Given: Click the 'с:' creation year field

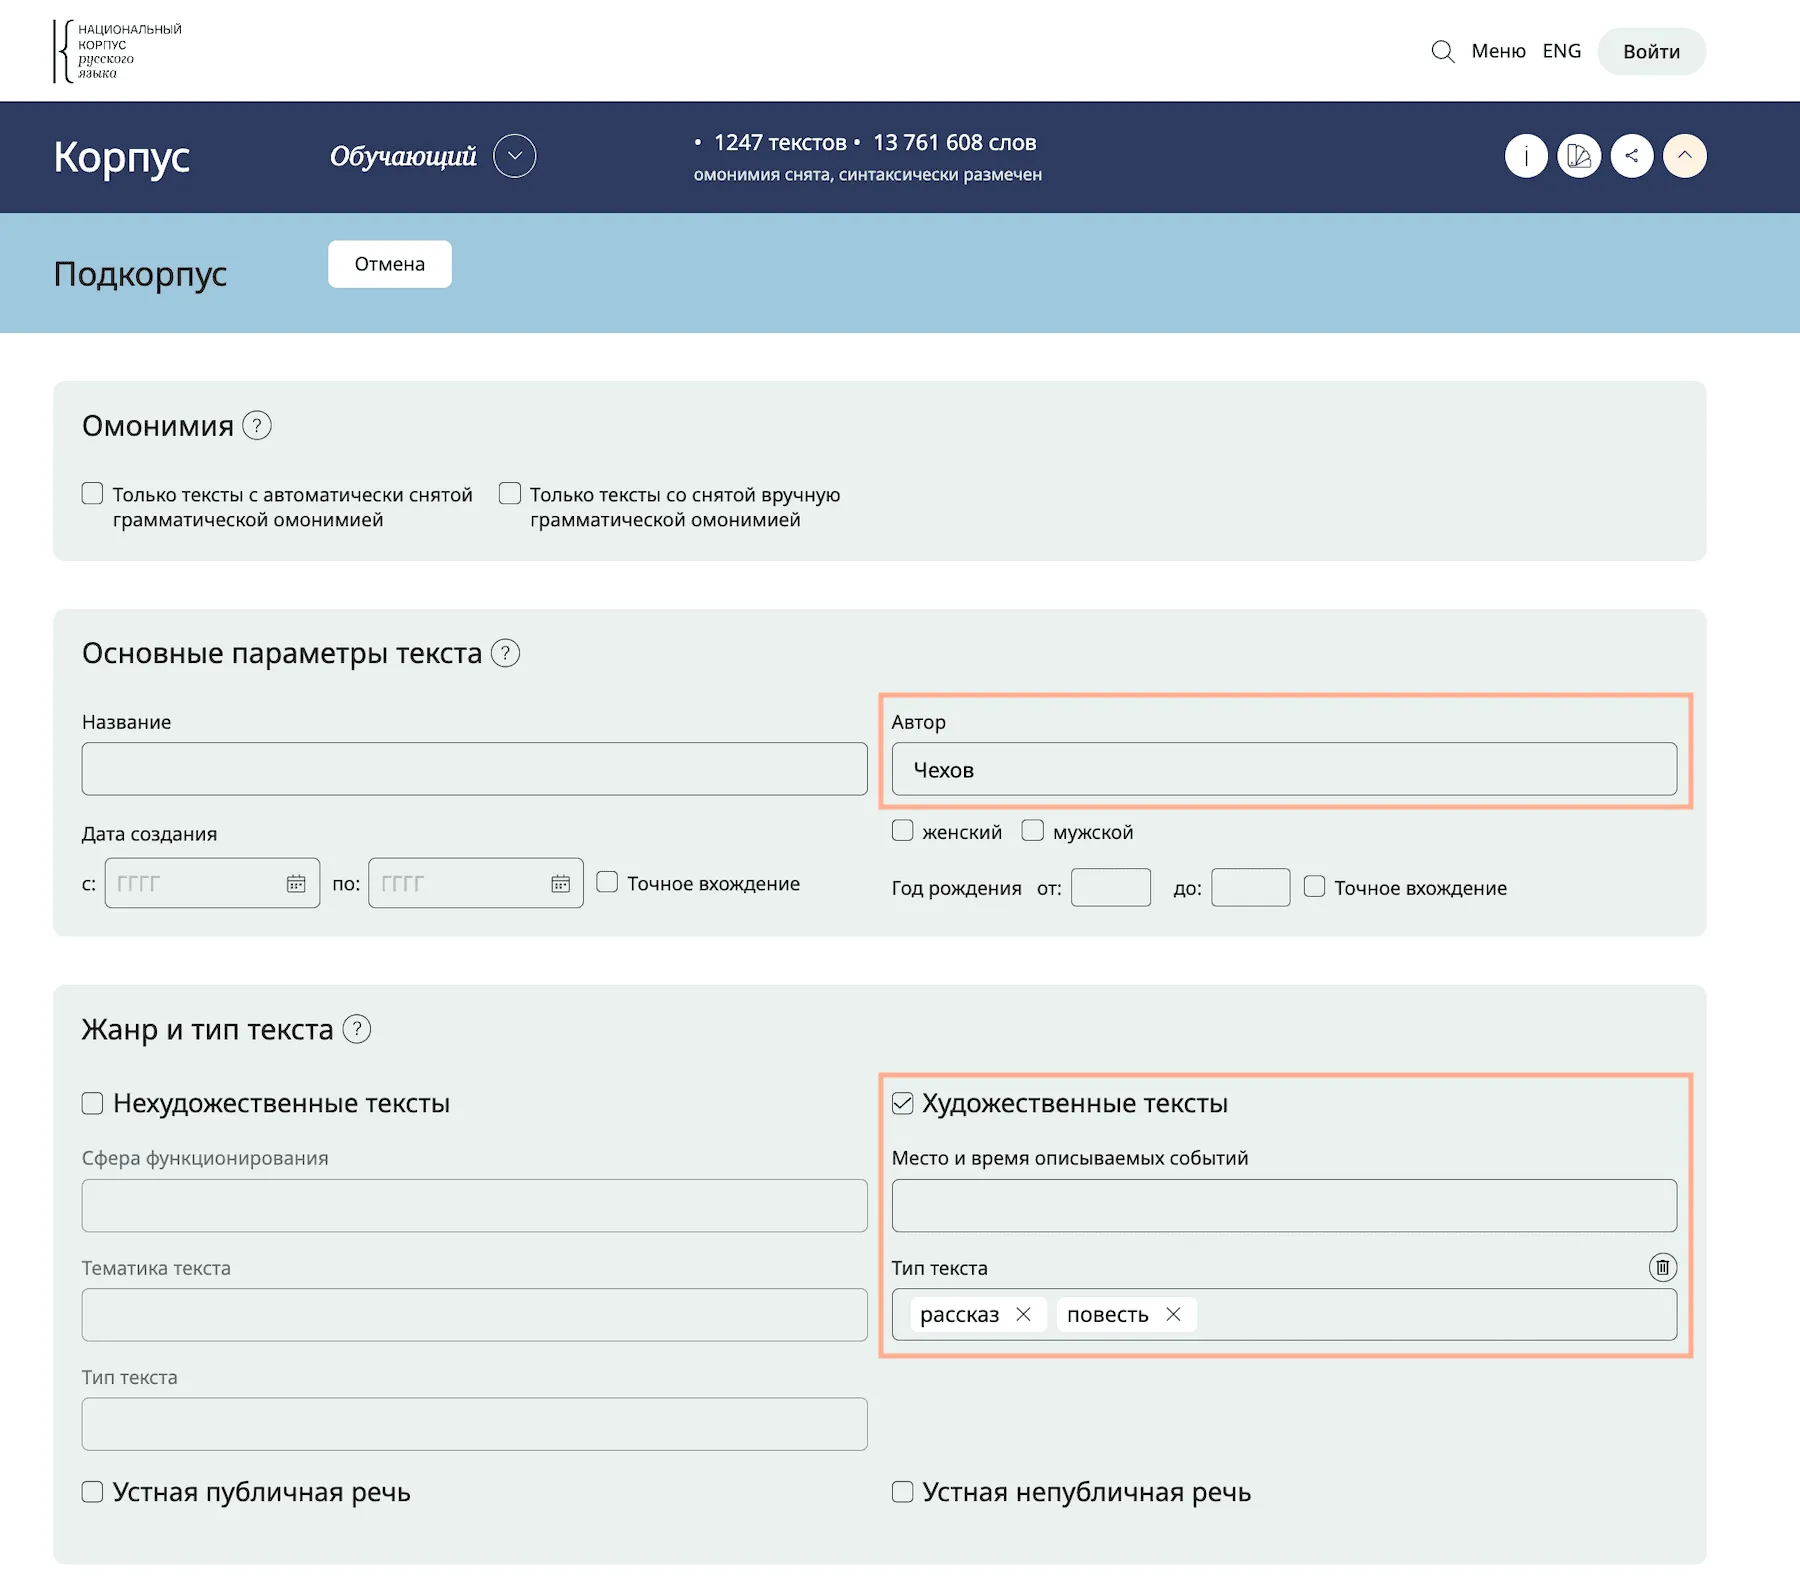Looking at the screenshot, I should click(212, 883).
